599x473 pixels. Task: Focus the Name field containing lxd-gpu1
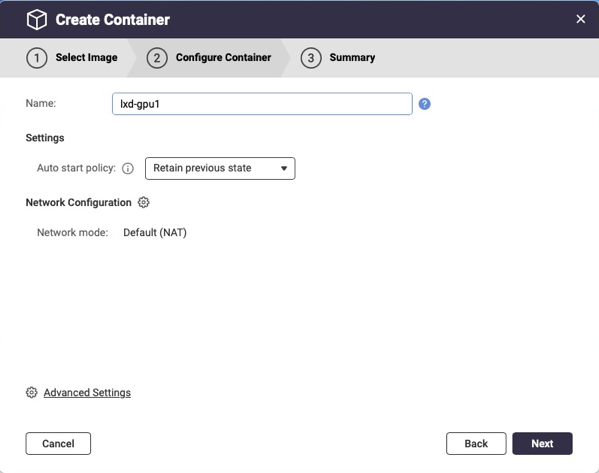click(262, 104)
